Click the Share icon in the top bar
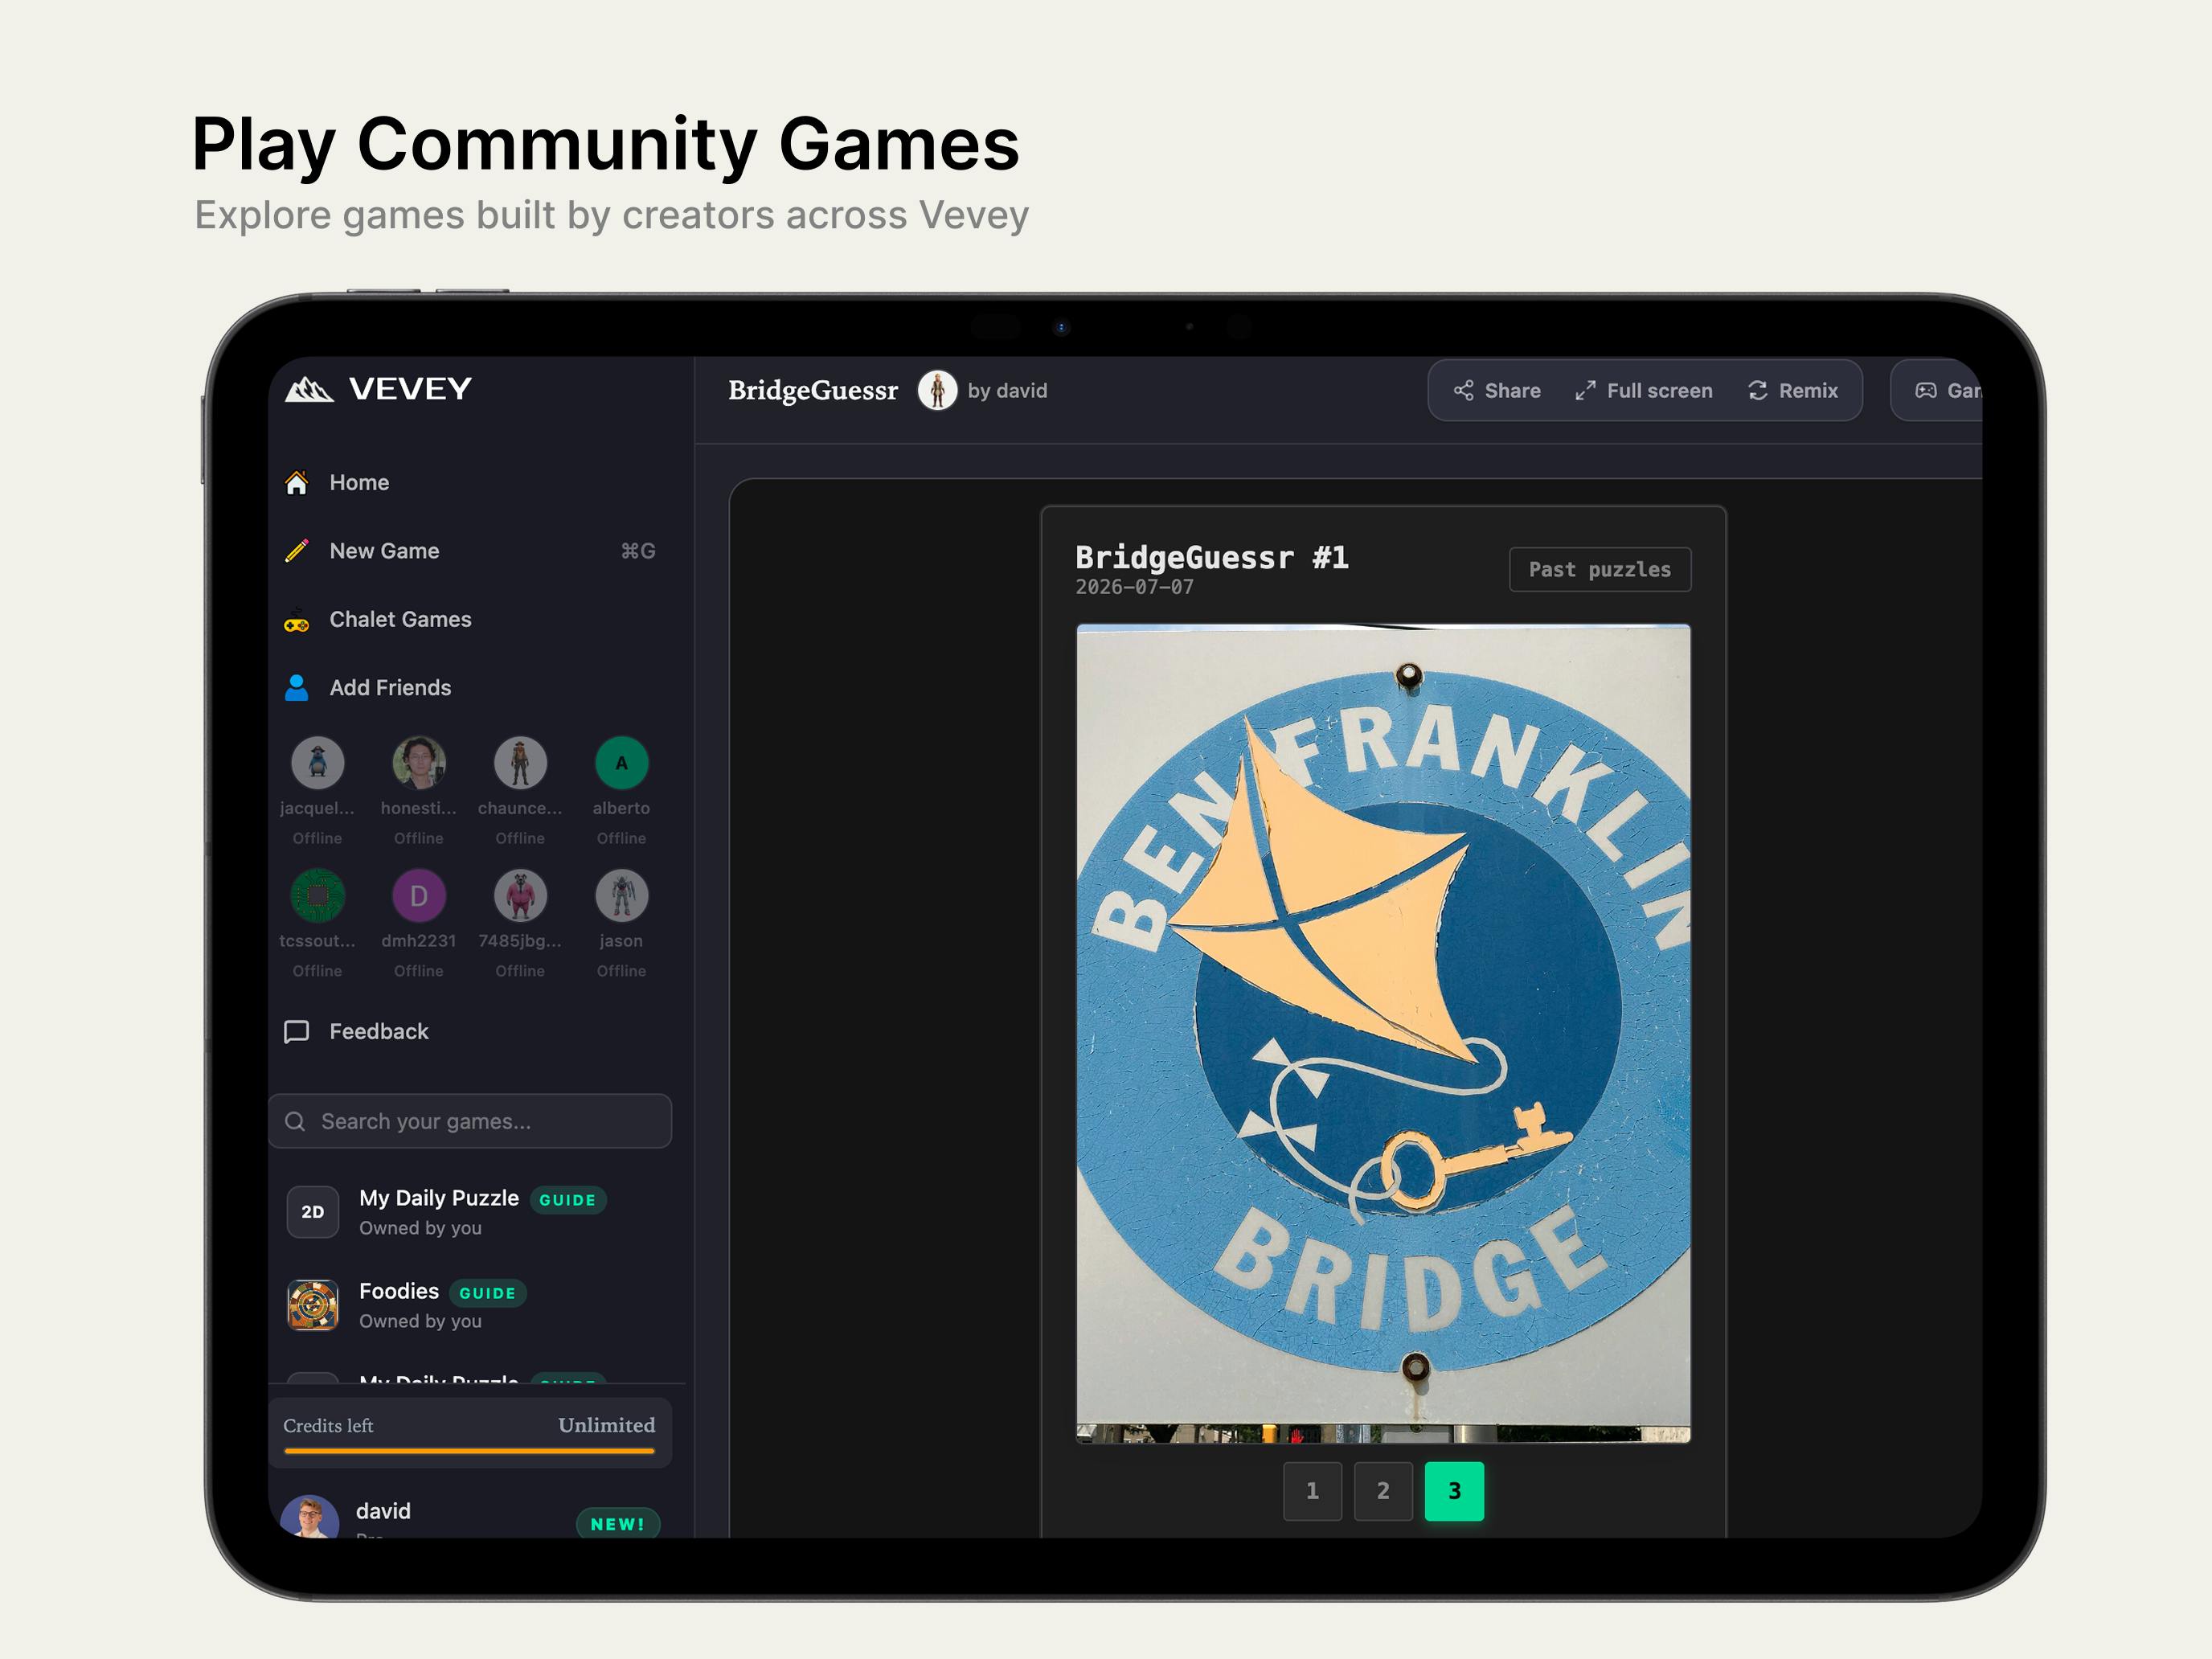This screenshot has height=1659, width=2212. (1464, 391)
